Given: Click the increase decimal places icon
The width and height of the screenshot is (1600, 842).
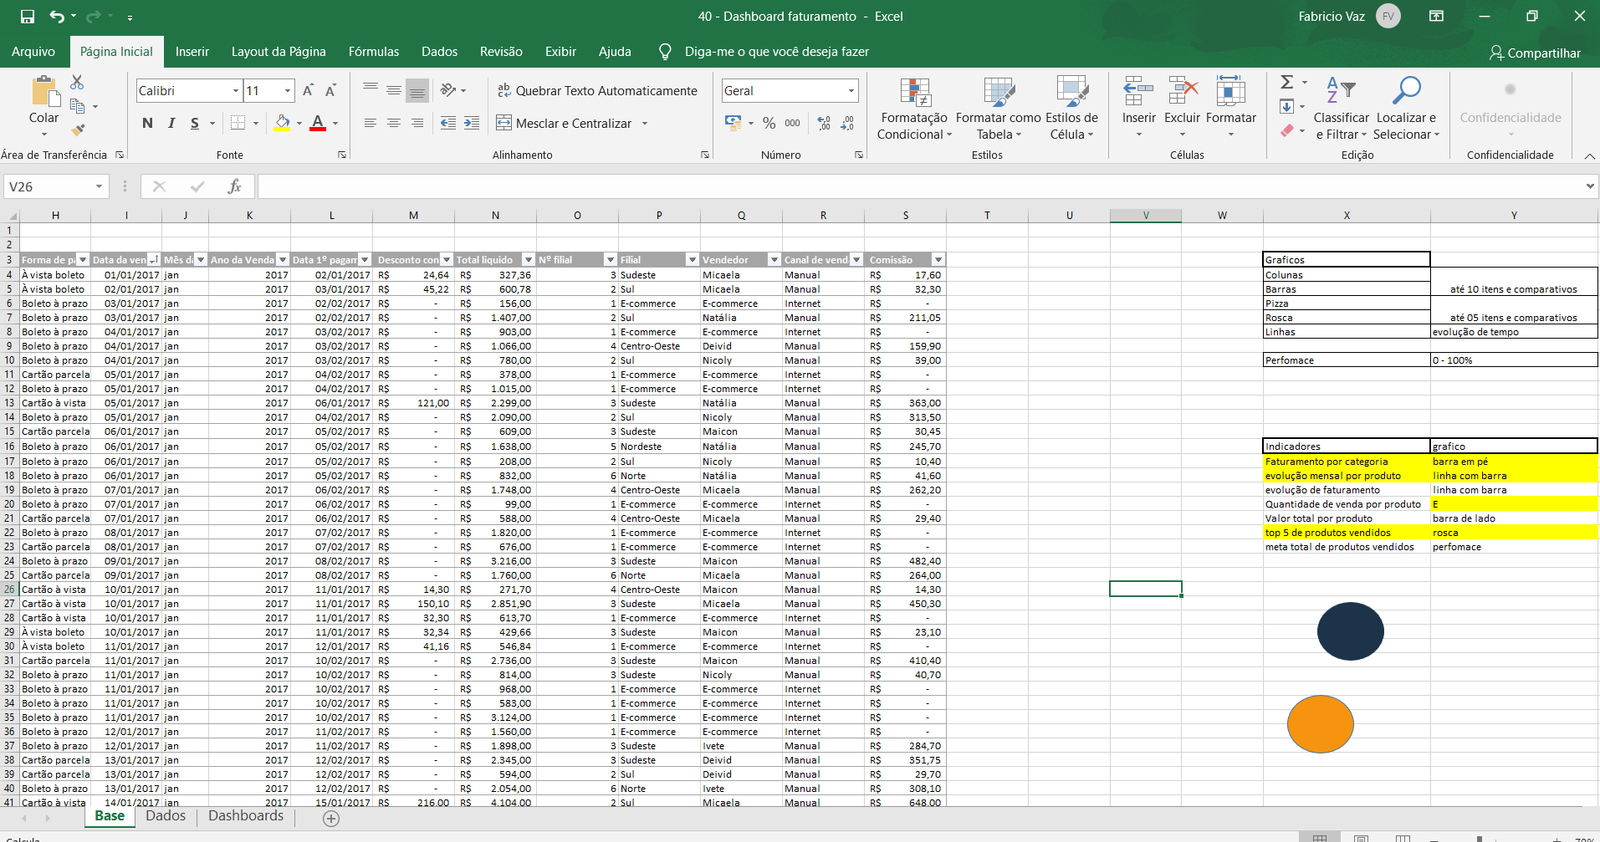Looking at the screenshot, I should click(x=824, y=123).
